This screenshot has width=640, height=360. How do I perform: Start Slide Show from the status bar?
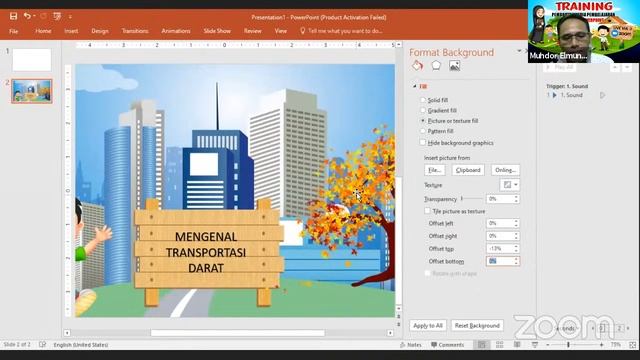click(x=535, y=345)
